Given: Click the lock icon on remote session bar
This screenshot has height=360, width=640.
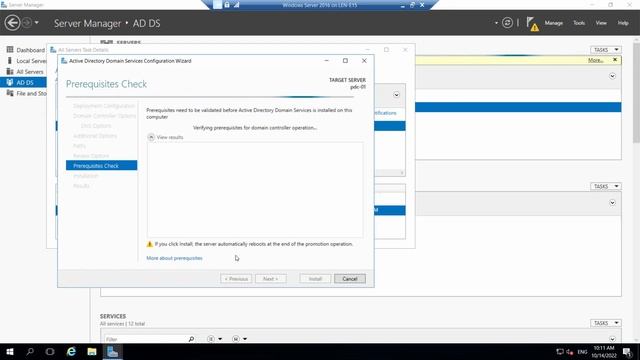Looking at the screenshot, I should coord(227,5).
